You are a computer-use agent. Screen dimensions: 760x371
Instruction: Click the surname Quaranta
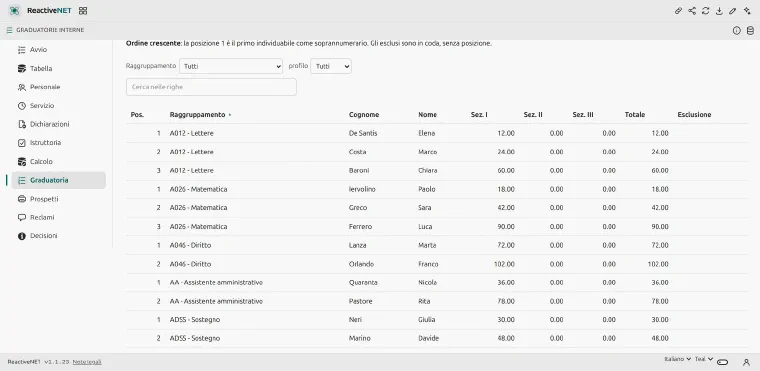tap(363, 282)
